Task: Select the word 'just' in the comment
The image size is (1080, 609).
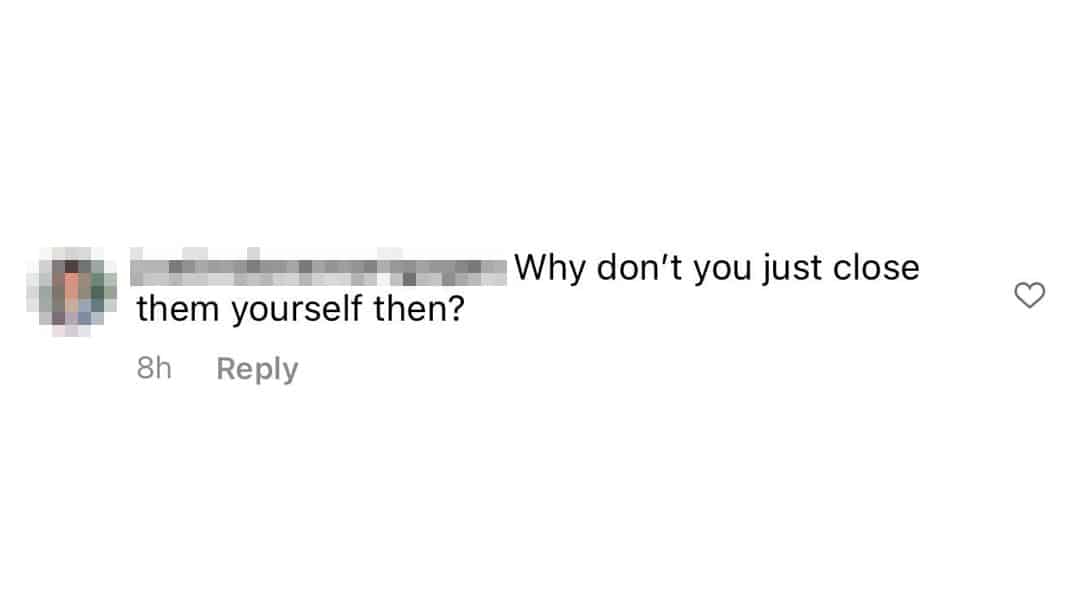Action: click(x=791, y=269)
